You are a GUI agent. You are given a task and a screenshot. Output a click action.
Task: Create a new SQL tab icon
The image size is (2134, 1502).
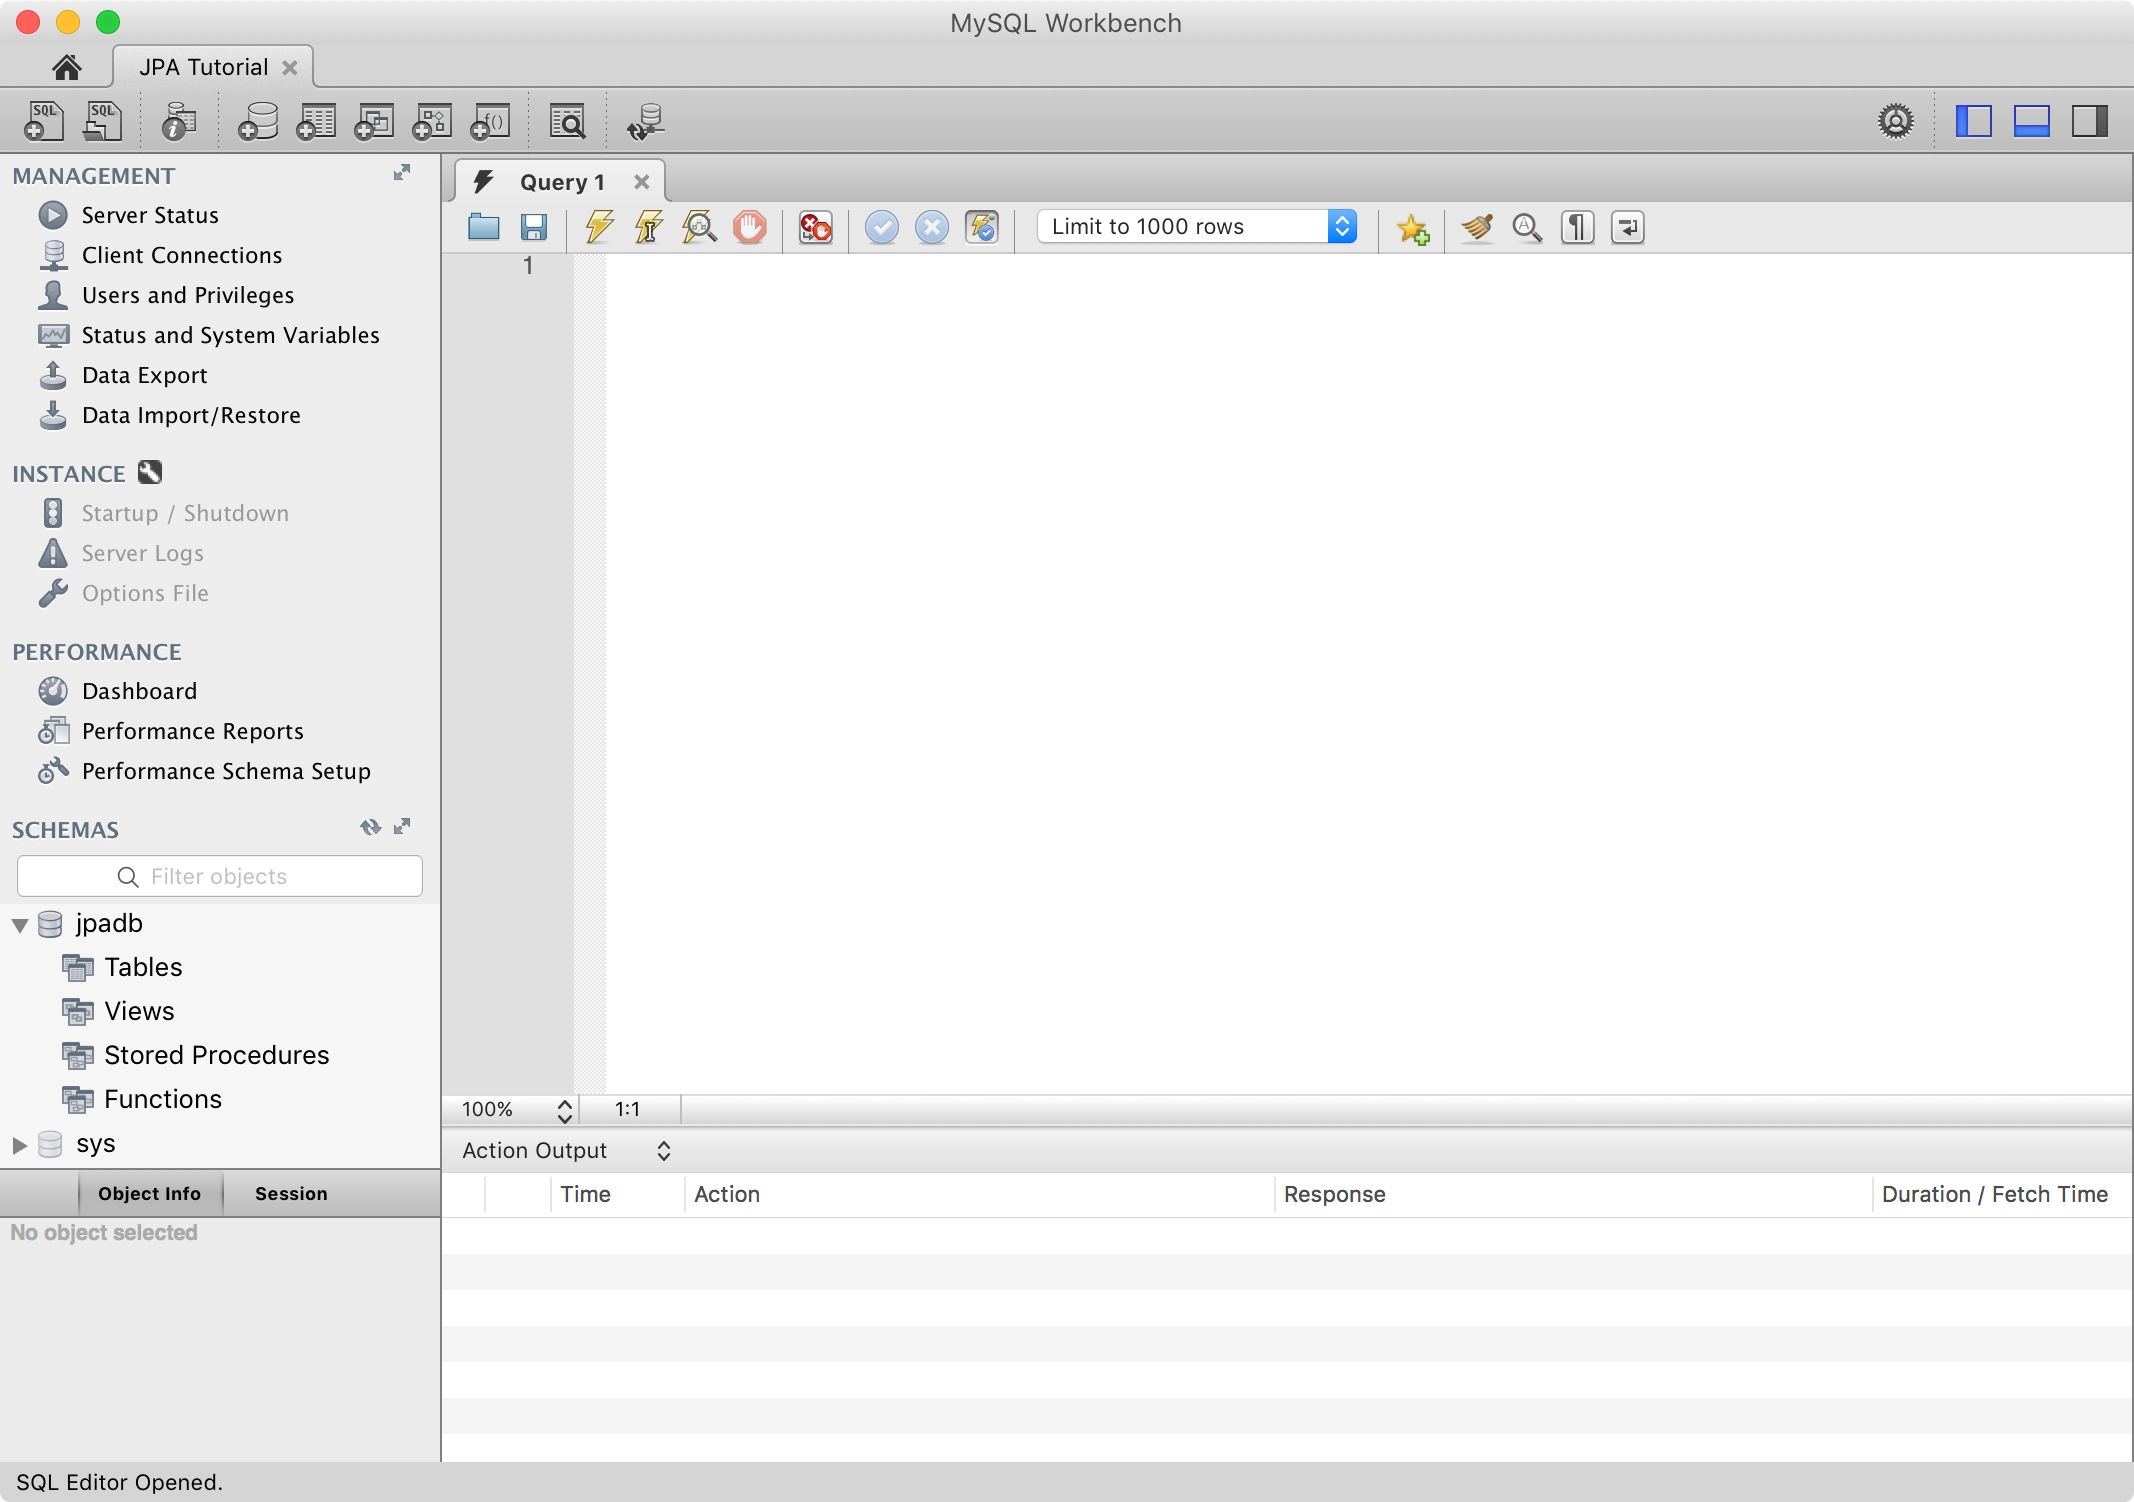click(43, 121)
